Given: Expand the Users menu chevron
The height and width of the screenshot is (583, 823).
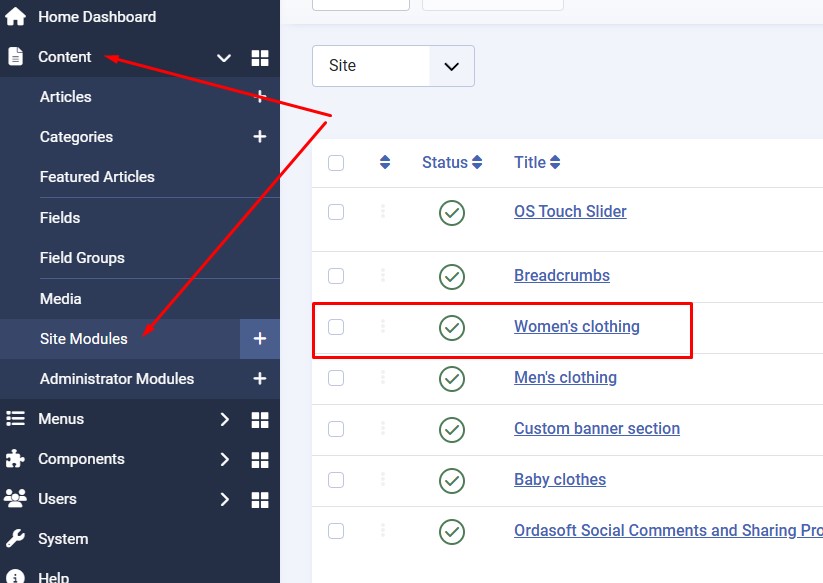Looking at the screenshot, I should [x=224, y=499].
